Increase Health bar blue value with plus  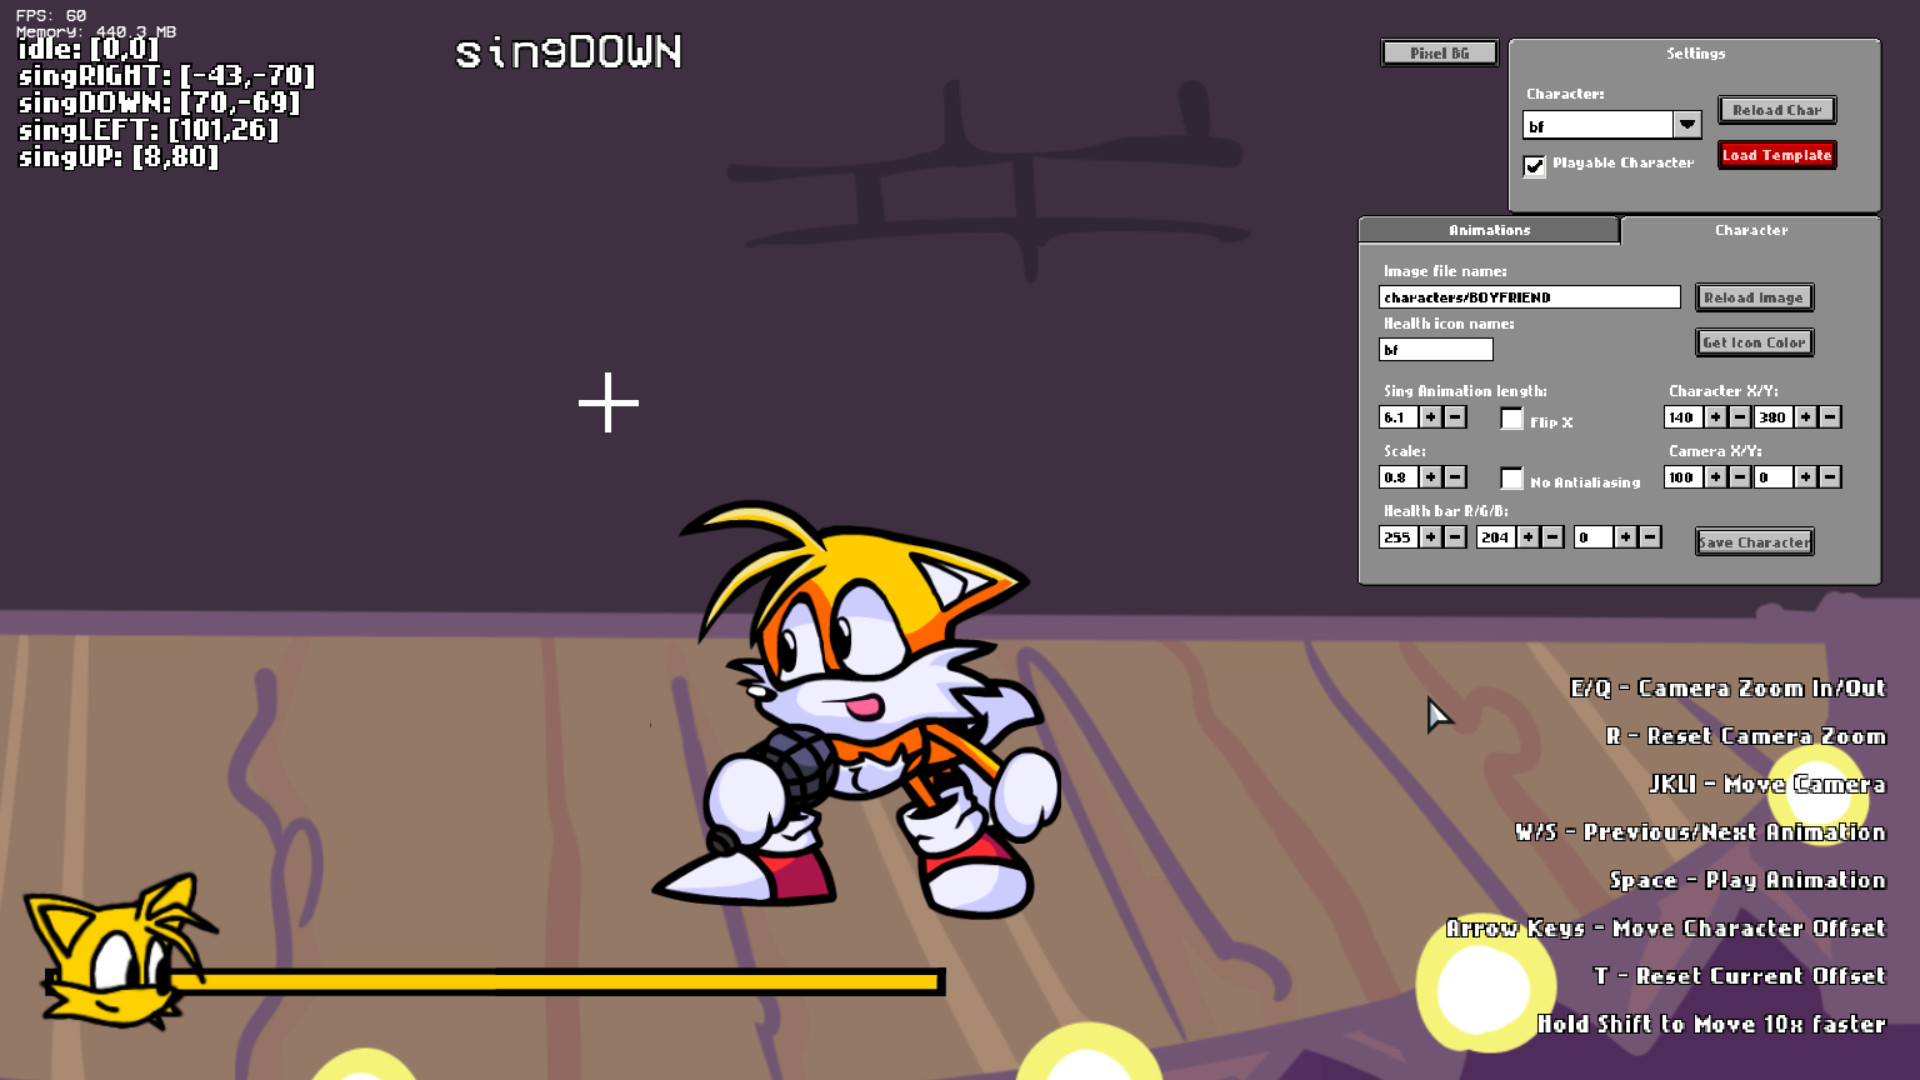pyautogui.click(x=1626, y=537)
